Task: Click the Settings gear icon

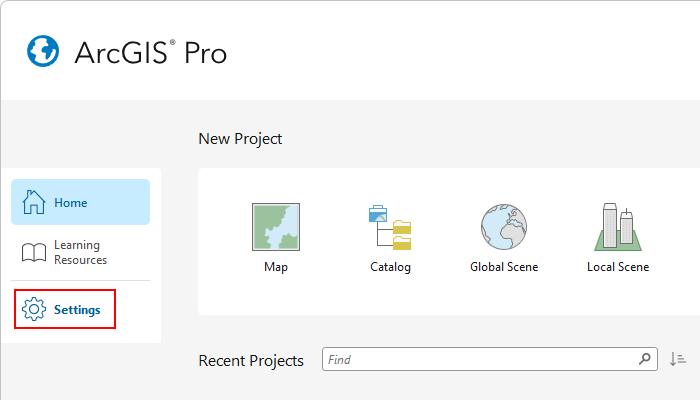Action: click(x=34, y=309)
